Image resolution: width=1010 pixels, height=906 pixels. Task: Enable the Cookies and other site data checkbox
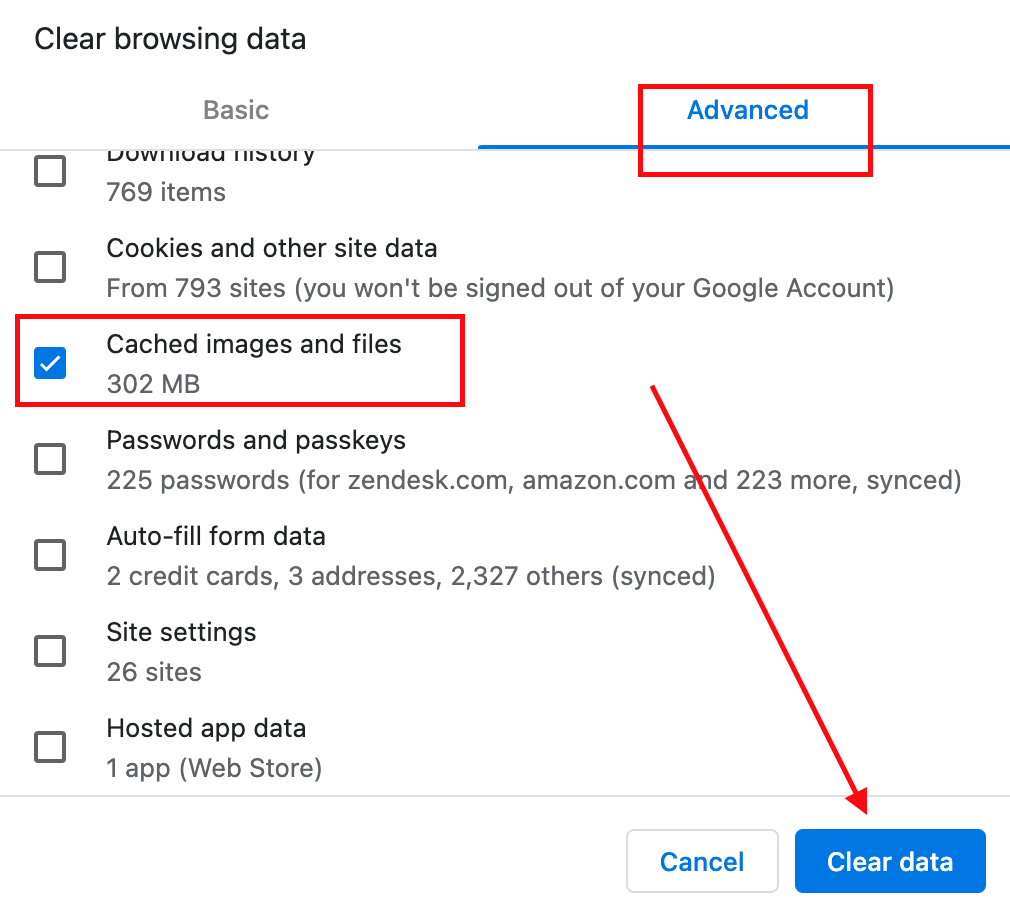point(50,267)
